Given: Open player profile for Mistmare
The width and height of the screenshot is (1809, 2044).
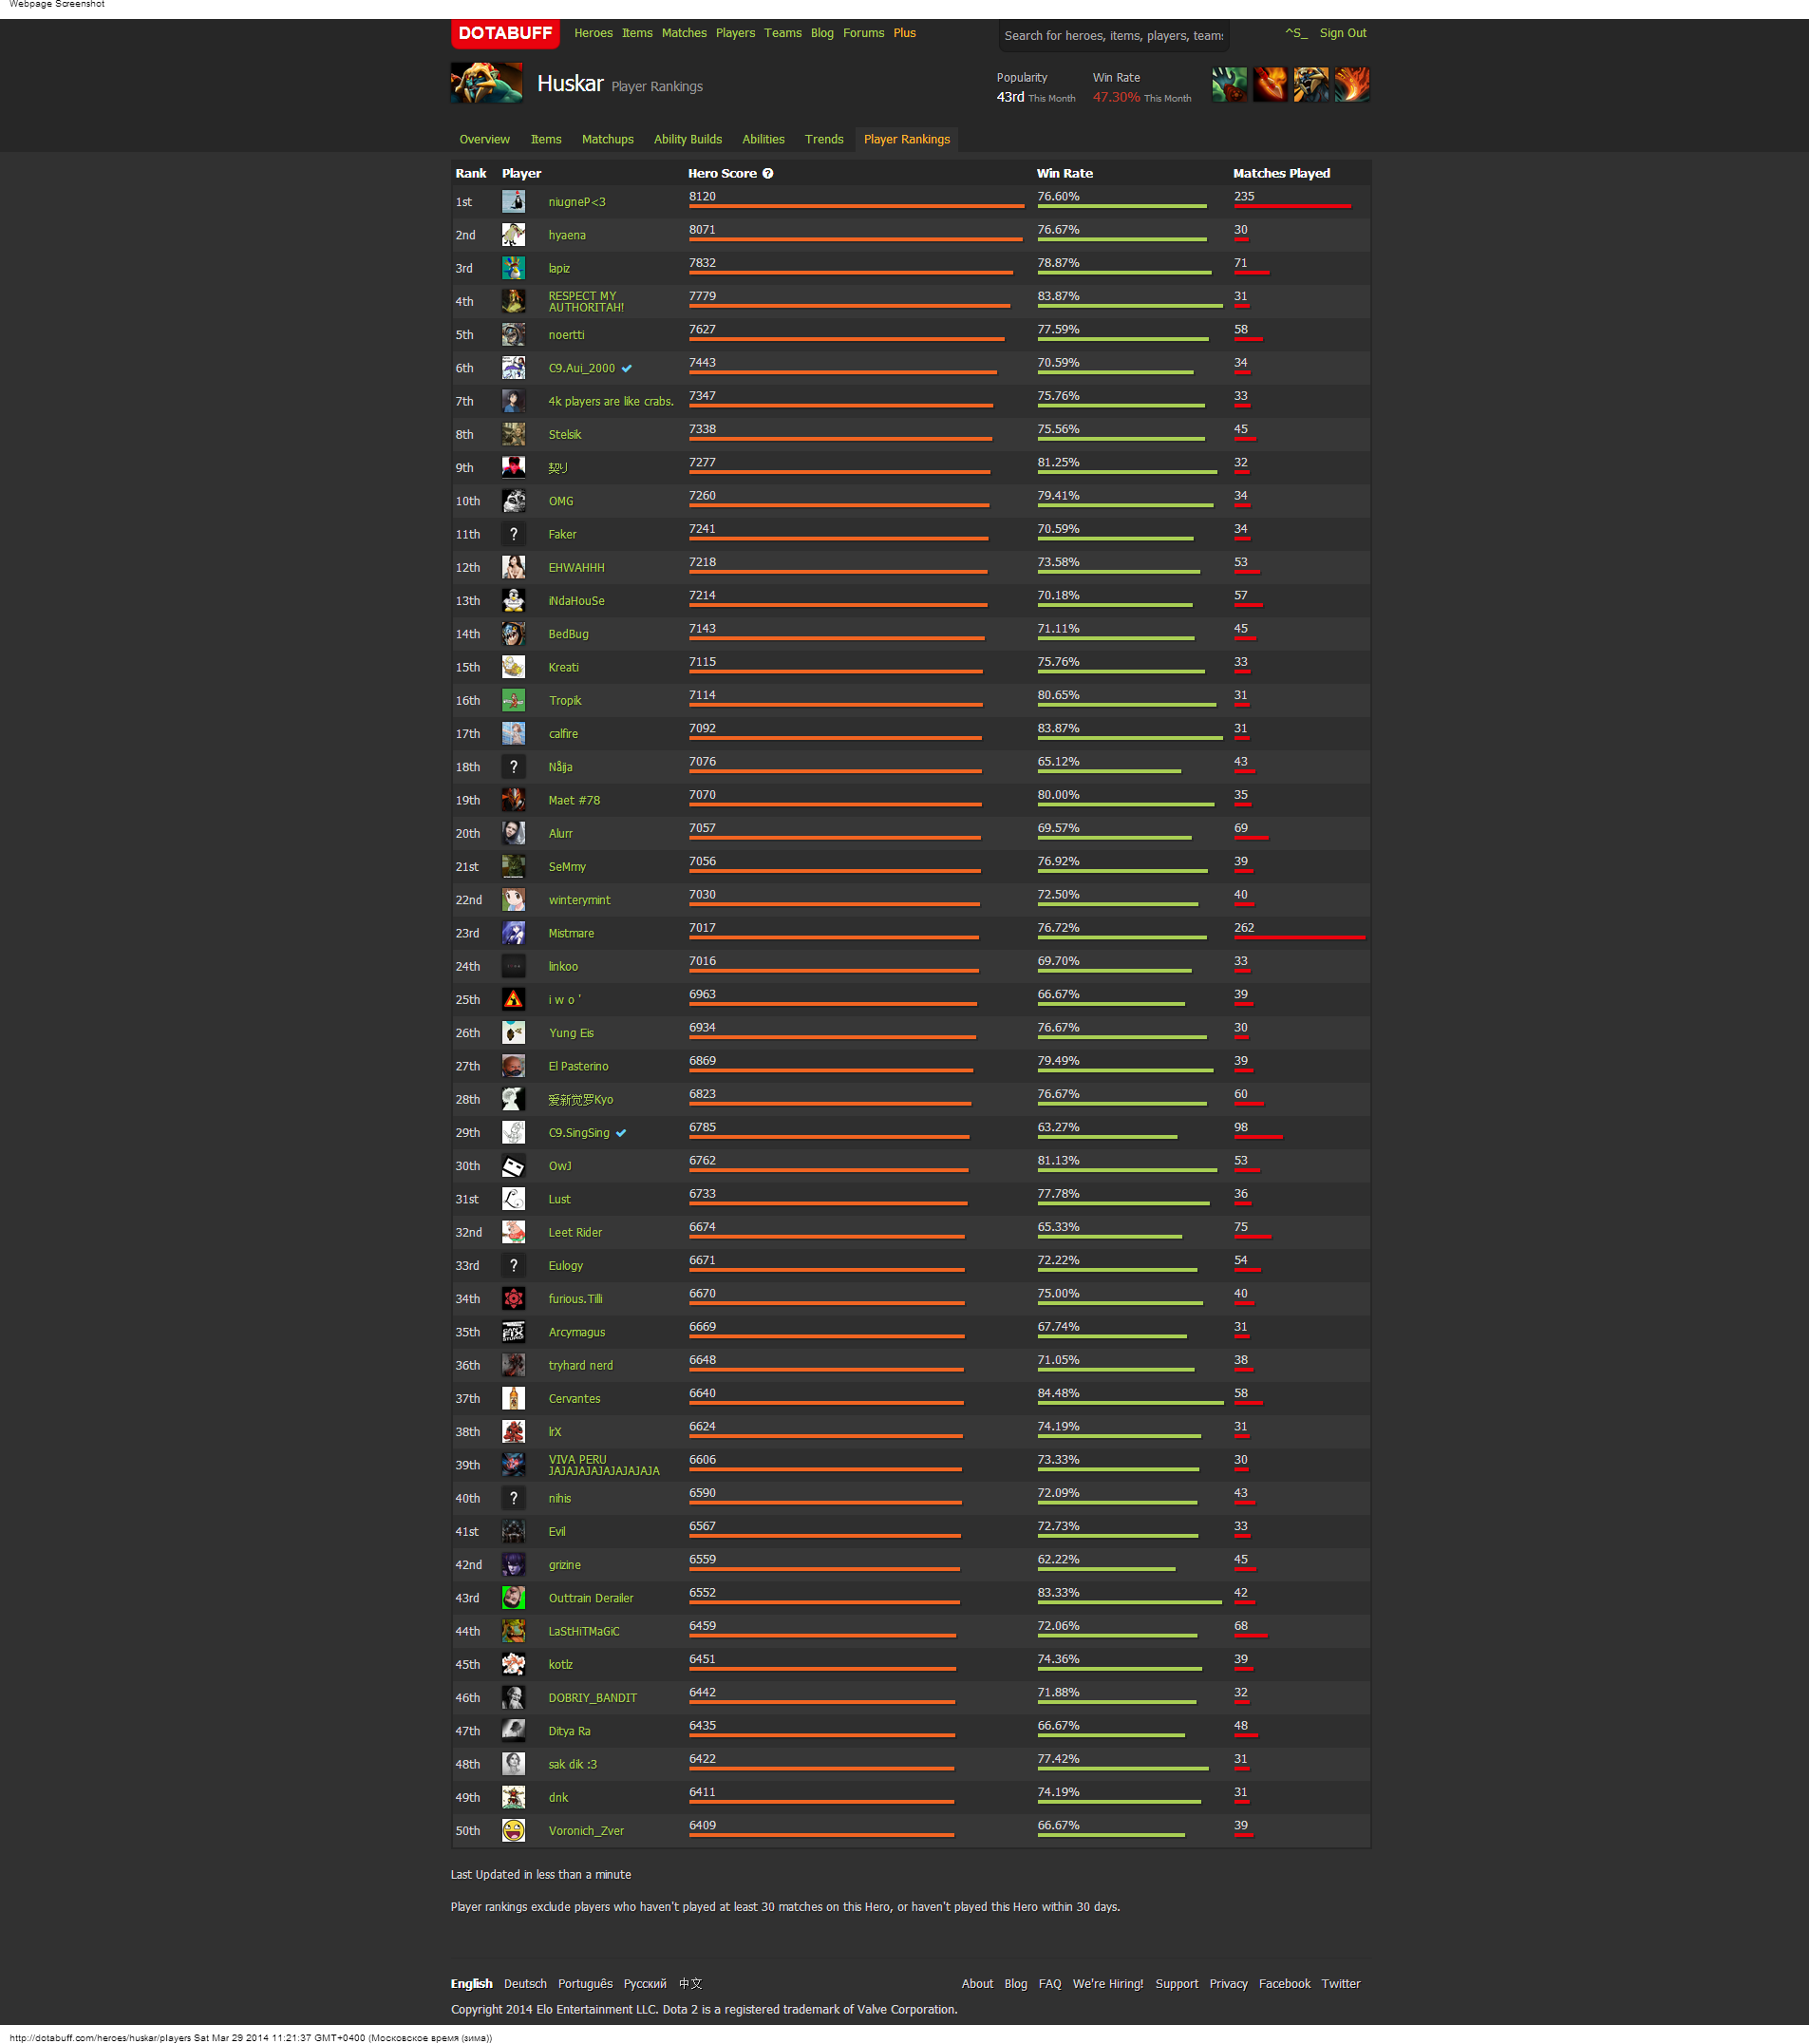Looking at the screenshot, I should 571,933.
